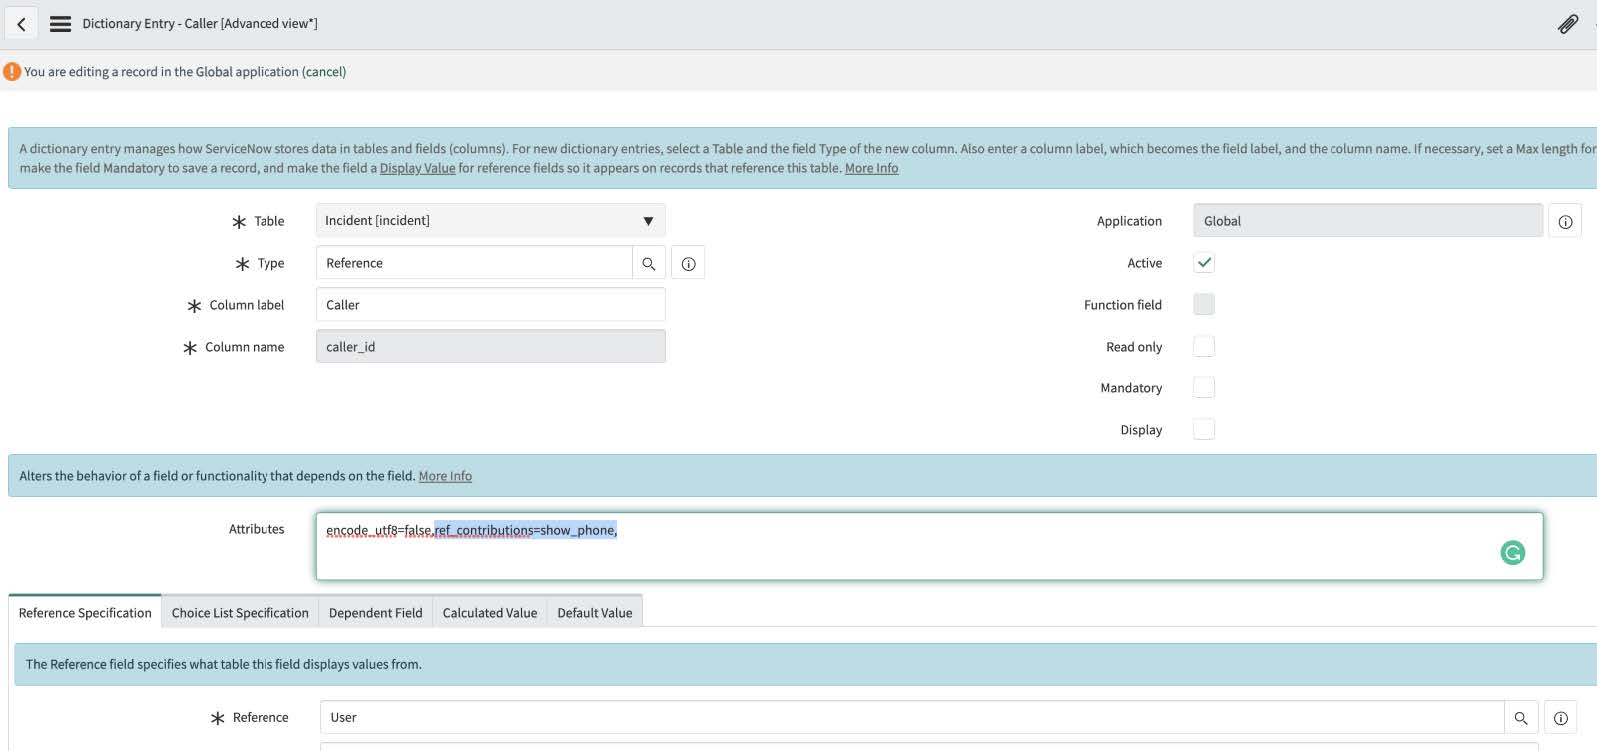
Task: Click the (cancel) link in Global application message
Action: coord(324,72)
